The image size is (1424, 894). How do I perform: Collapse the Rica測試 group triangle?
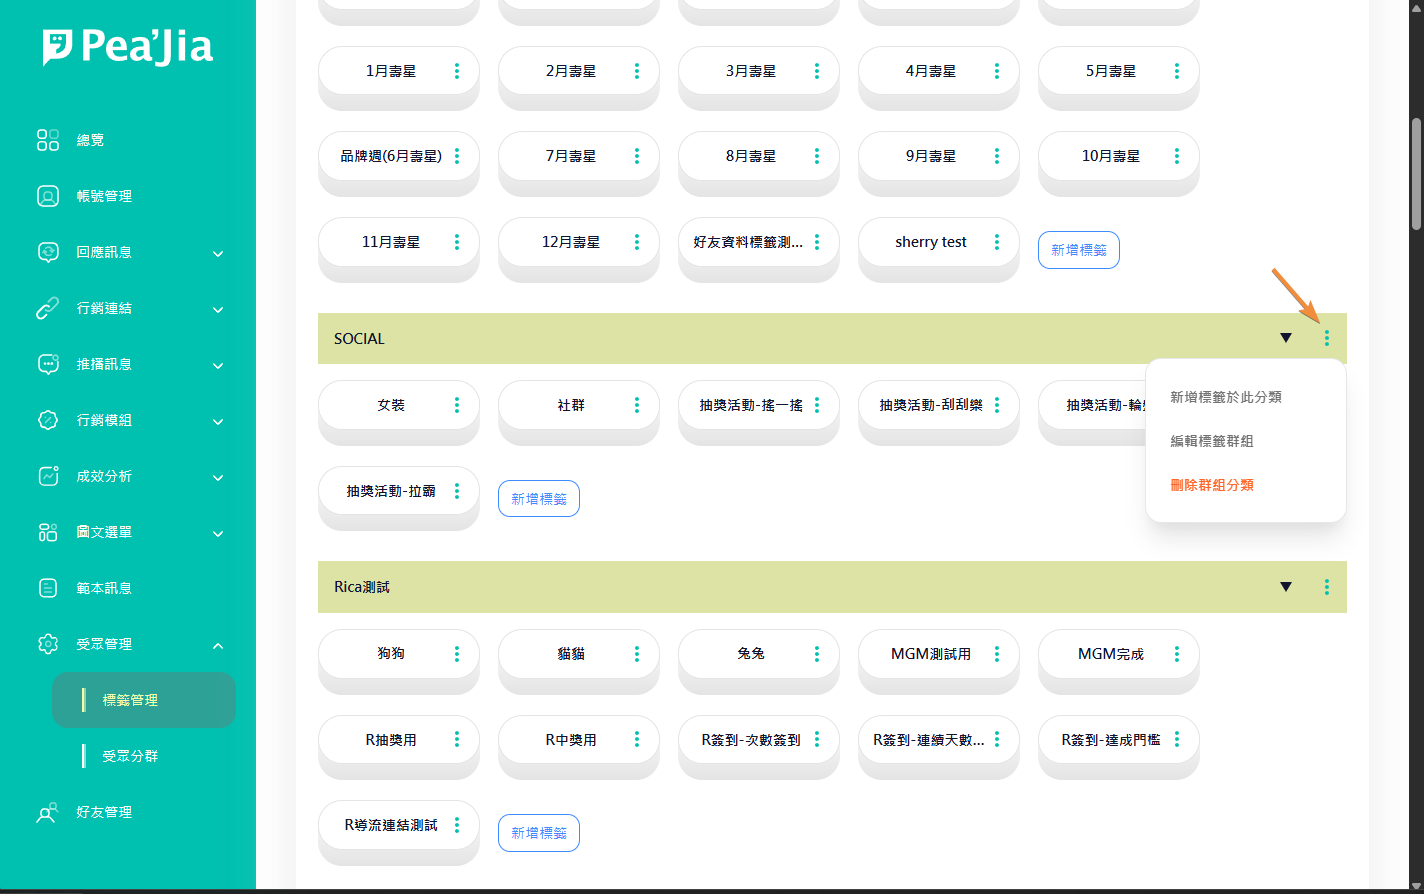pos(1286,587)
